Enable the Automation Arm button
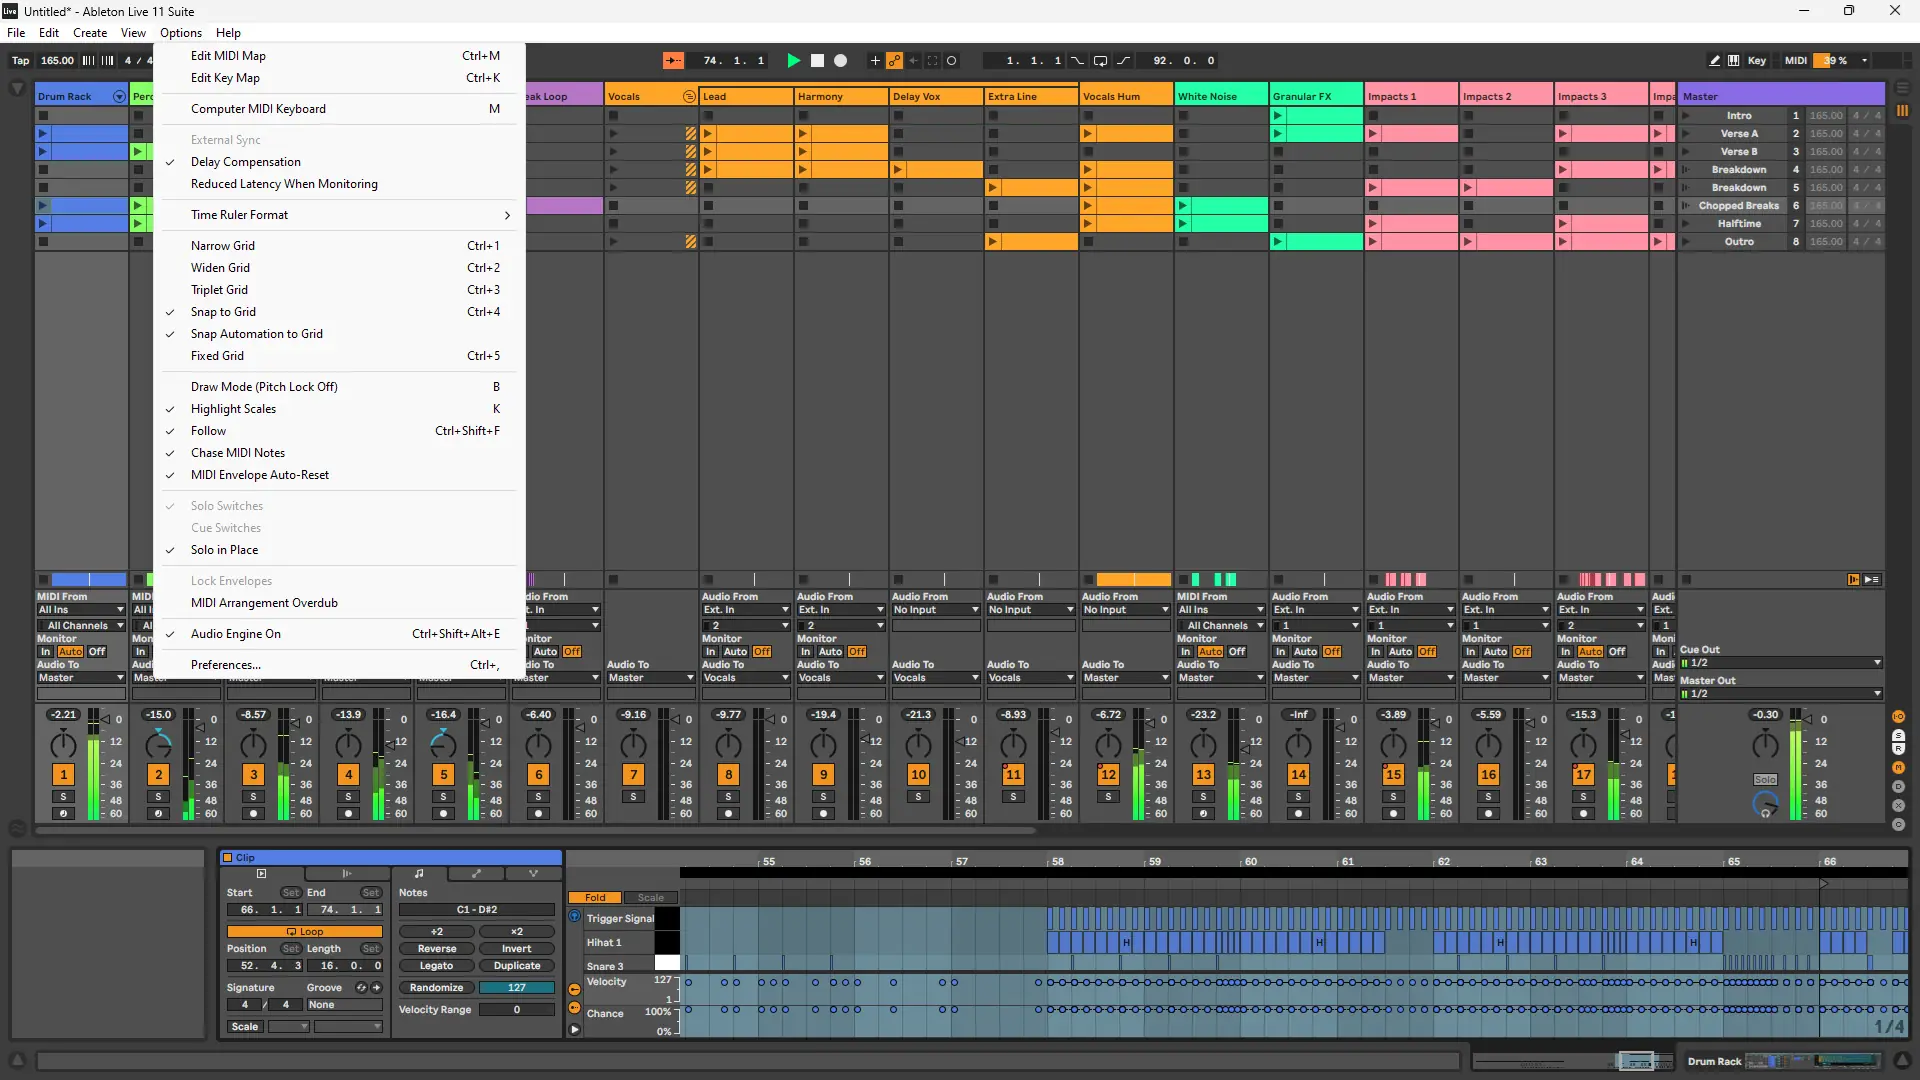Image resolution: width=1920 pixels, height=1080 pixels. [894, 61]
